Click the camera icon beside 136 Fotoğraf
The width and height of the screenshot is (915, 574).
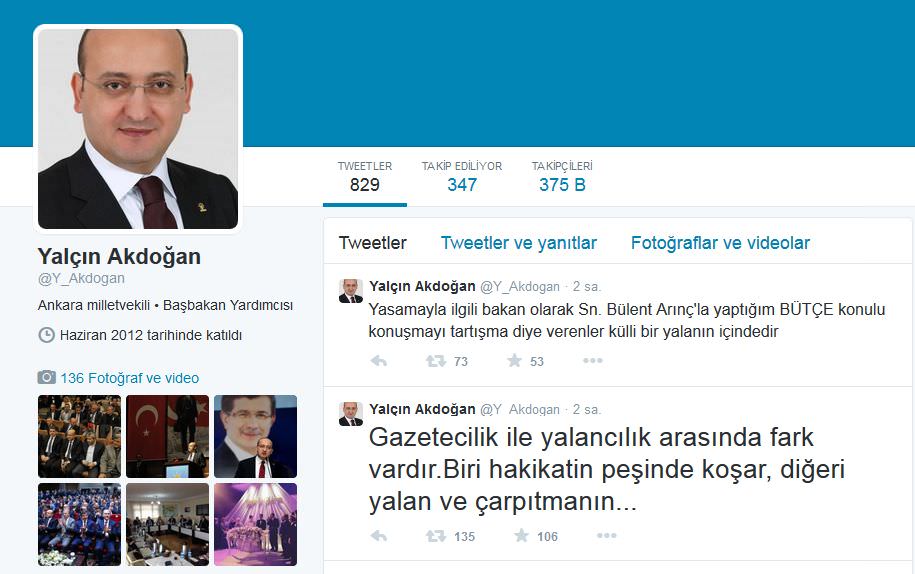pyautogui.click(x=47, y=377)
